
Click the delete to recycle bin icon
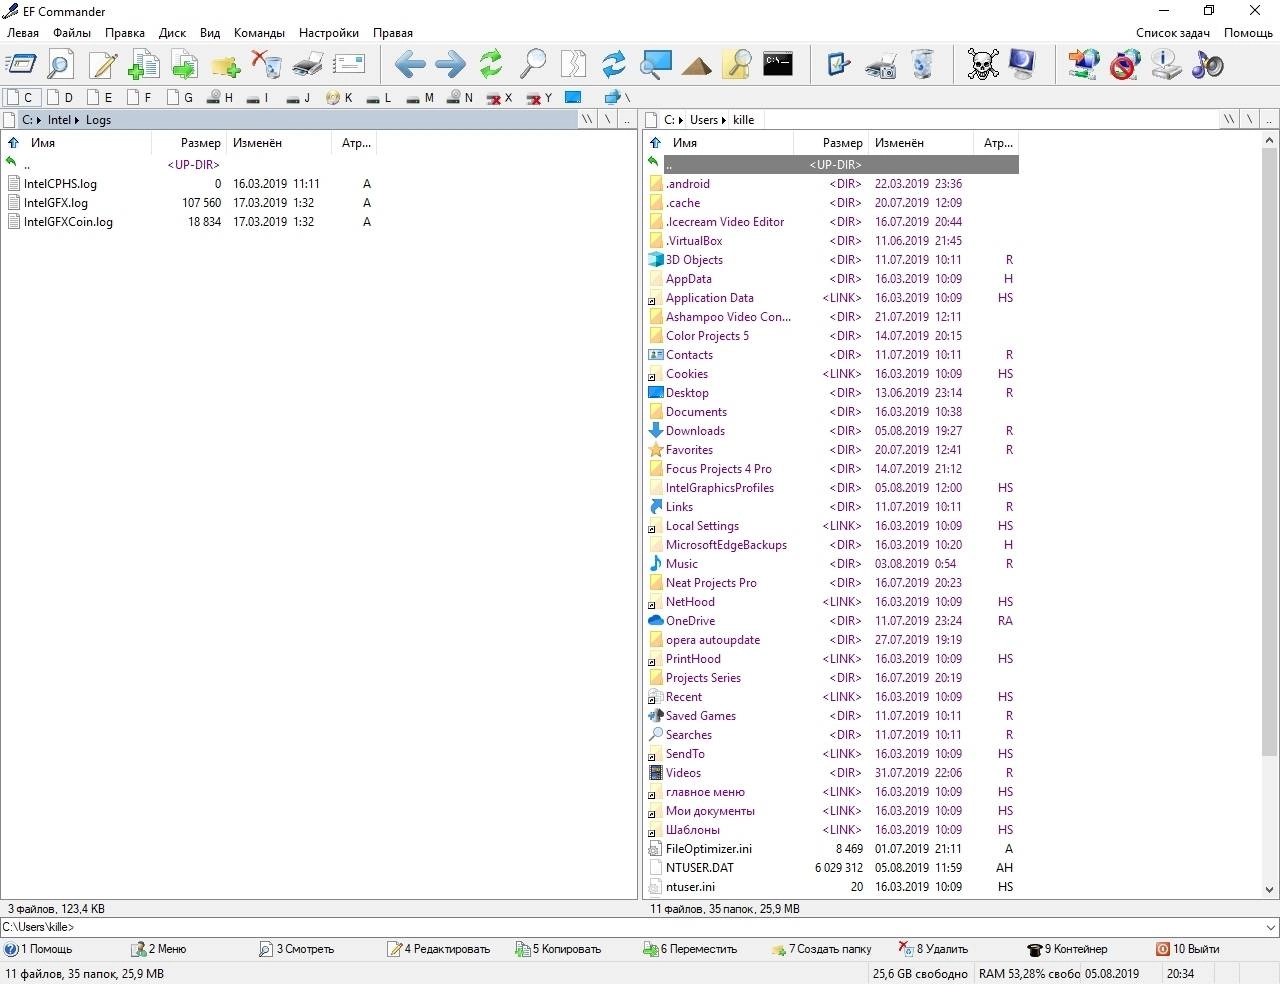(x=267, y=65)
